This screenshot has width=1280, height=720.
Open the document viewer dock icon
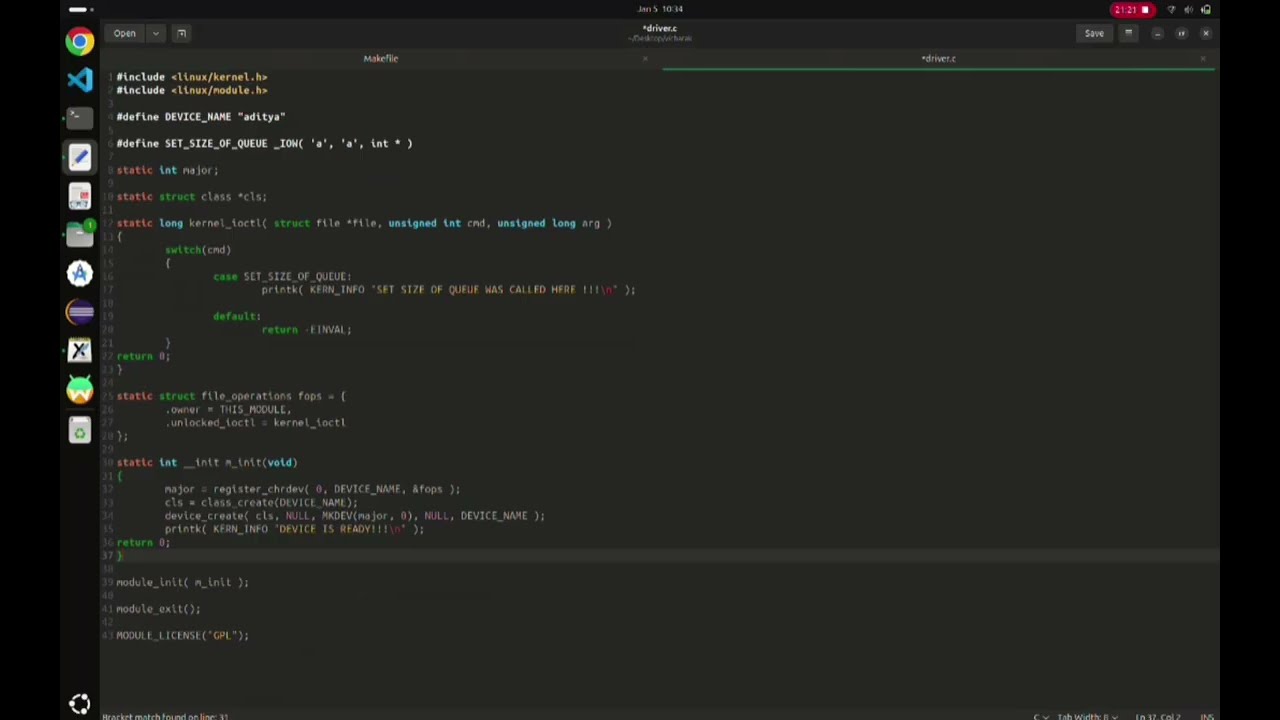(80, 196)
